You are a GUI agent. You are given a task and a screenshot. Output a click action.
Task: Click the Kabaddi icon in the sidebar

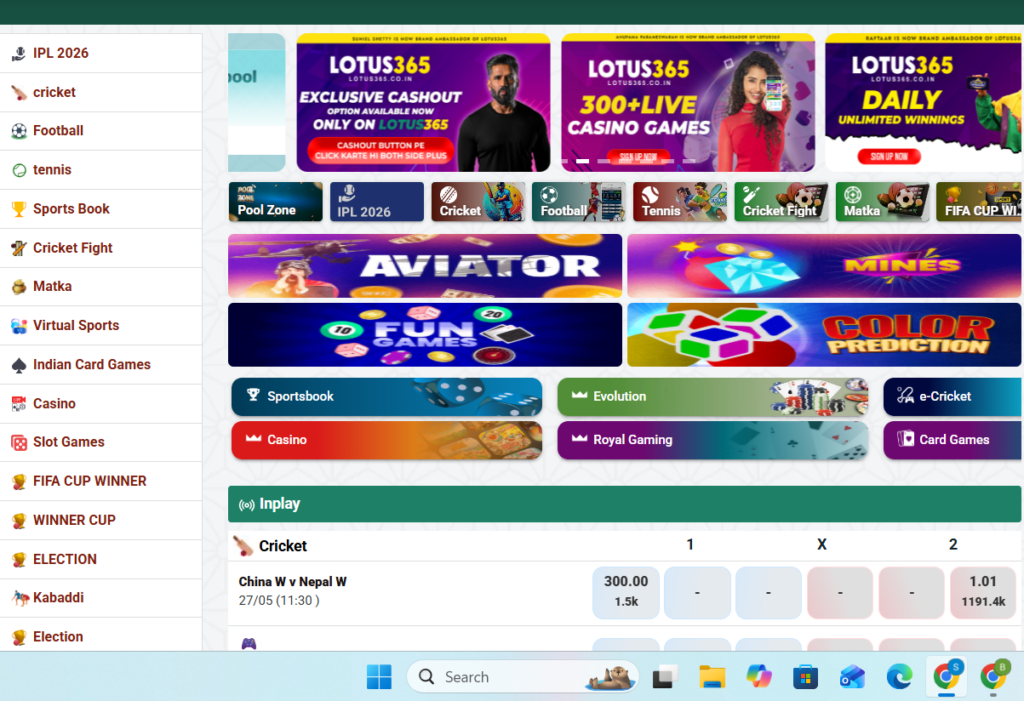(20, 598)
